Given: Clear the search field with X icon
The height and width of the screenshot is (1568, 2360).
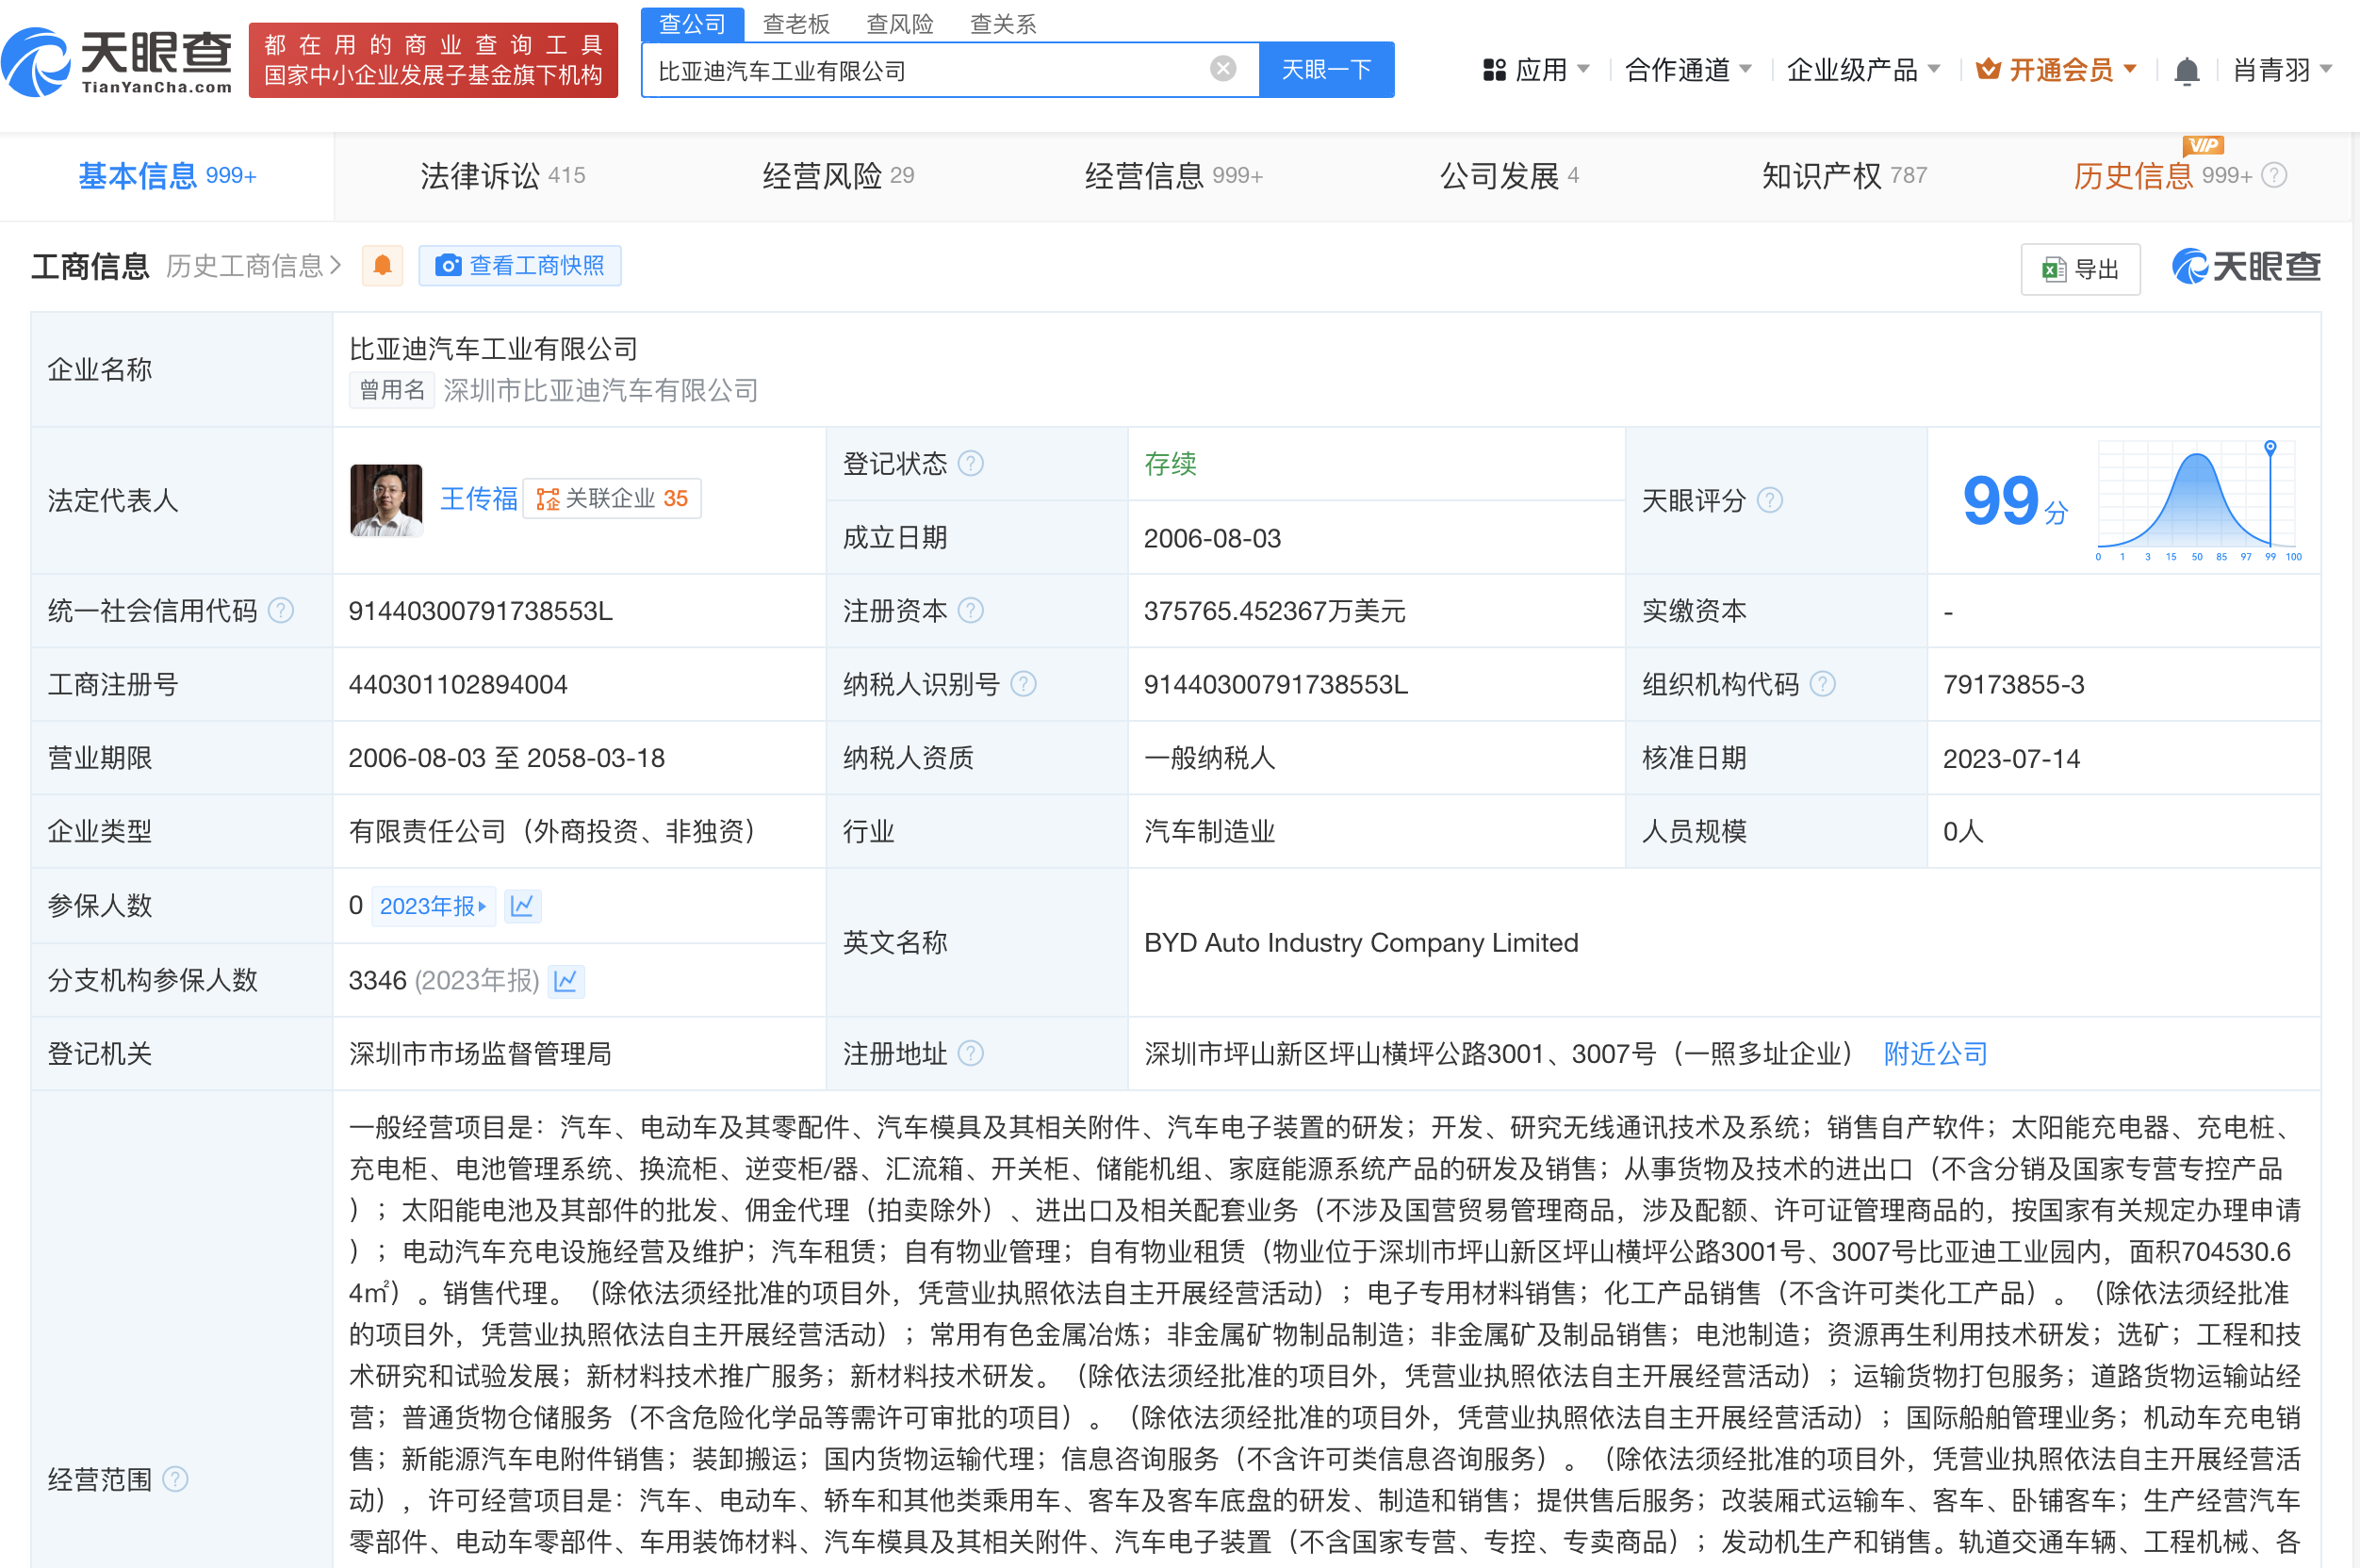Looking at the screenshot, I should pyautogui.click(x=1222, y=69).
